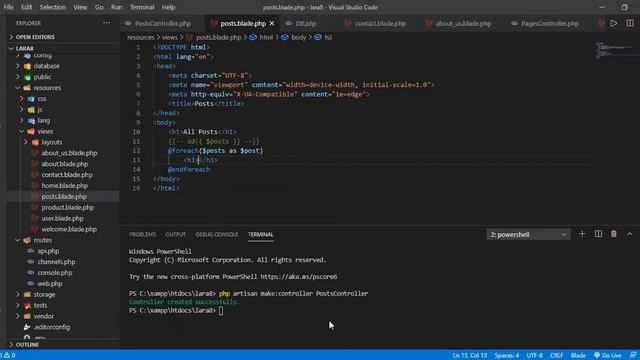This screenshot has height=360, width=640.
Task: Open user.blade.php in explorer tree
Action: click(62, 218)
